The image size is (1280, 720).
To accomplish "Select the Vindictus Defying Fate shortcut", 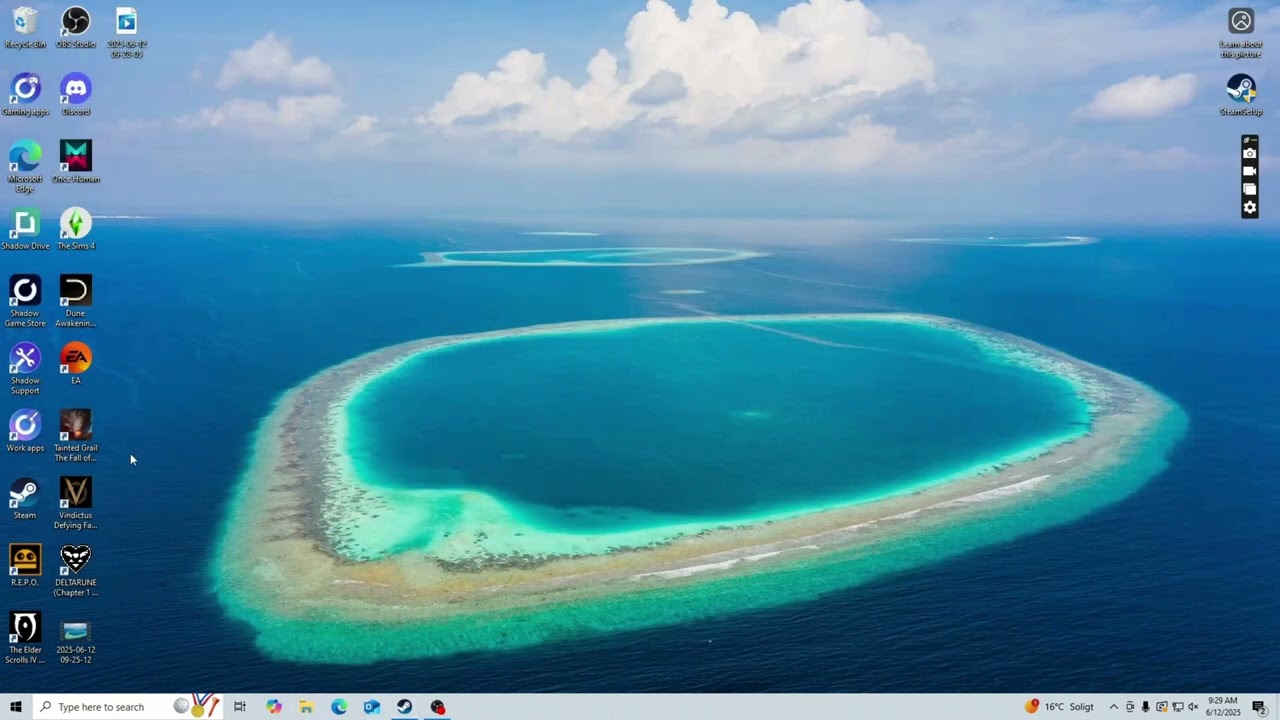I will 76,502.
